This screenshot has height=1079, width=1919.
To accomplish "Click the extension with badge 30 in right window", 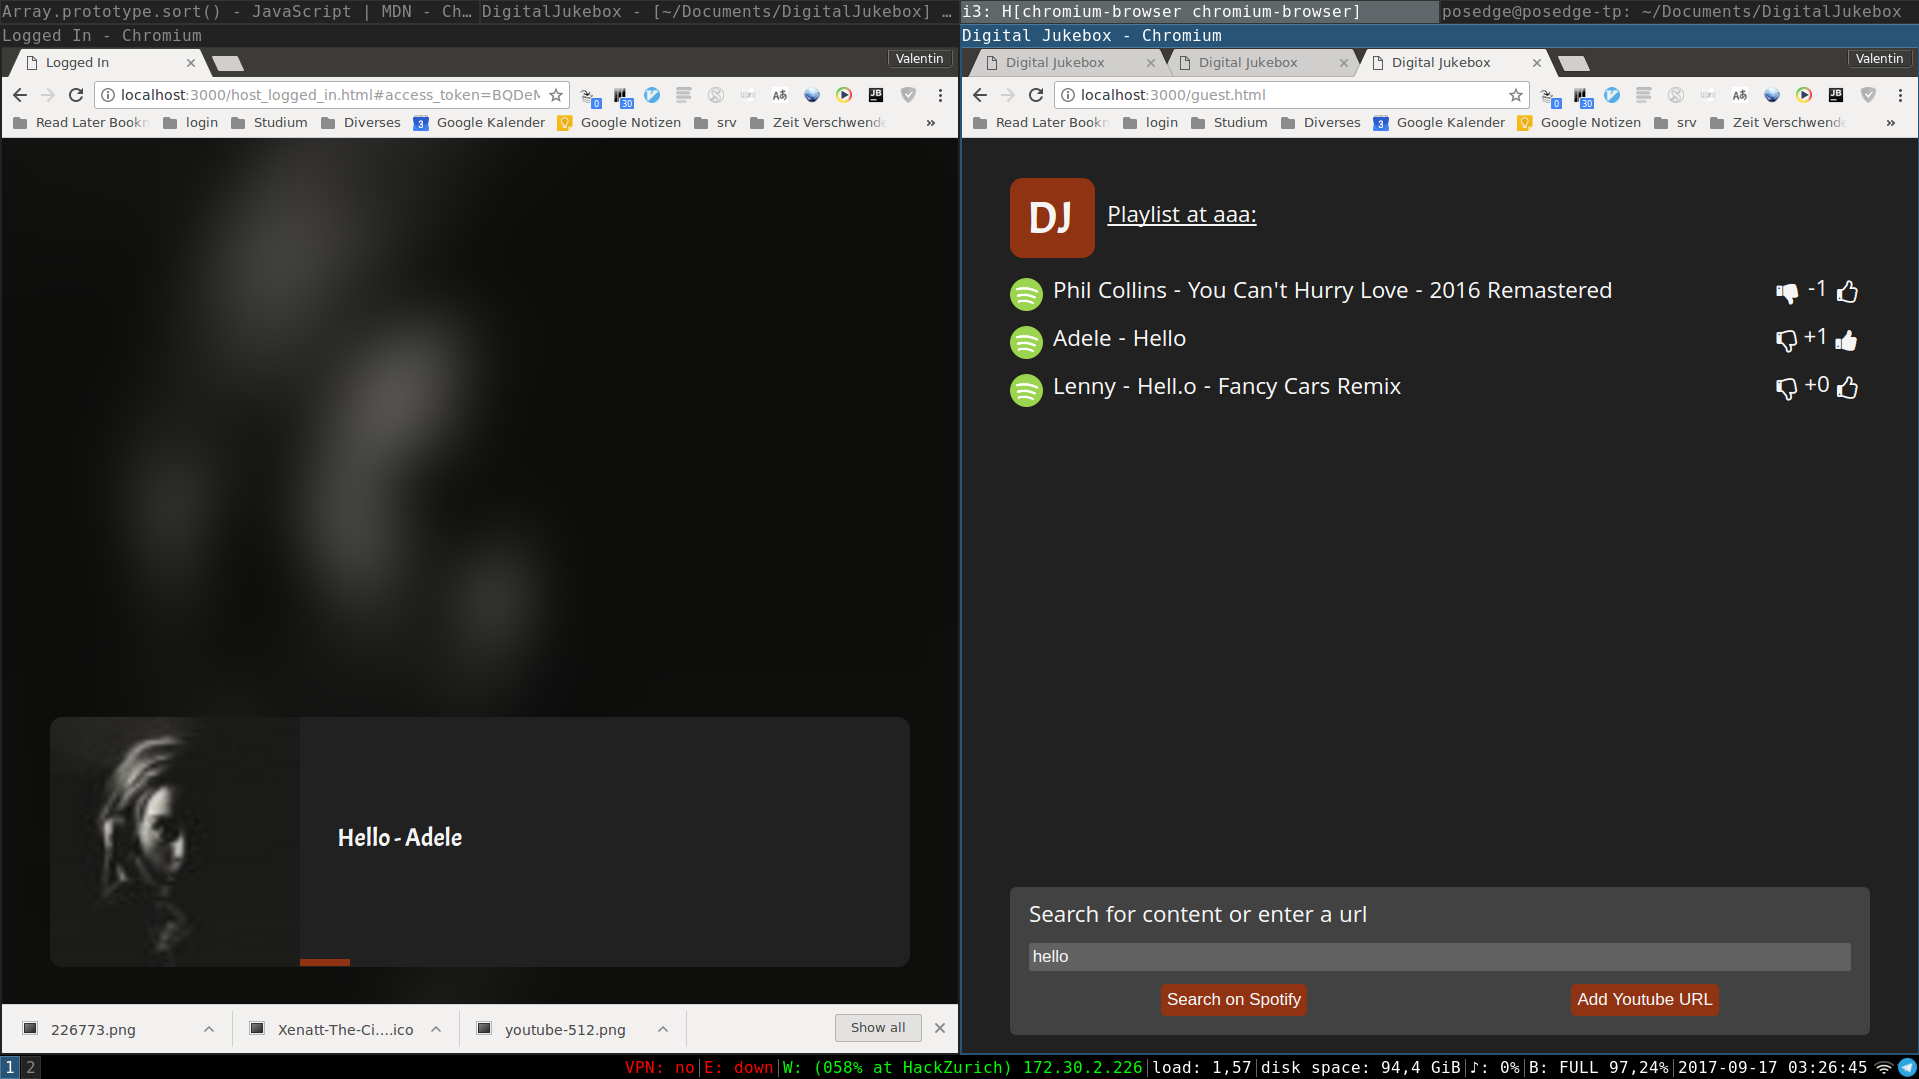I will coord(1583,97).
